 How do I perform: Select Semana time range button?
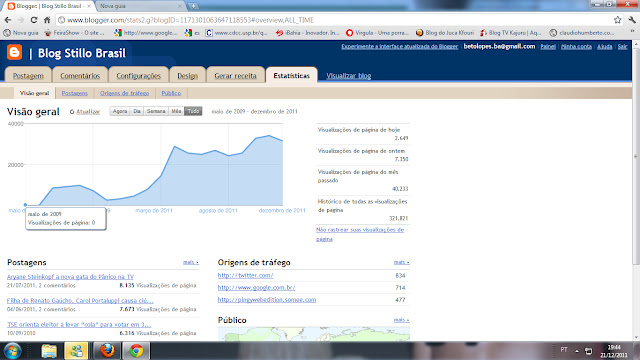pyautogui.click(x=156, y=111)
